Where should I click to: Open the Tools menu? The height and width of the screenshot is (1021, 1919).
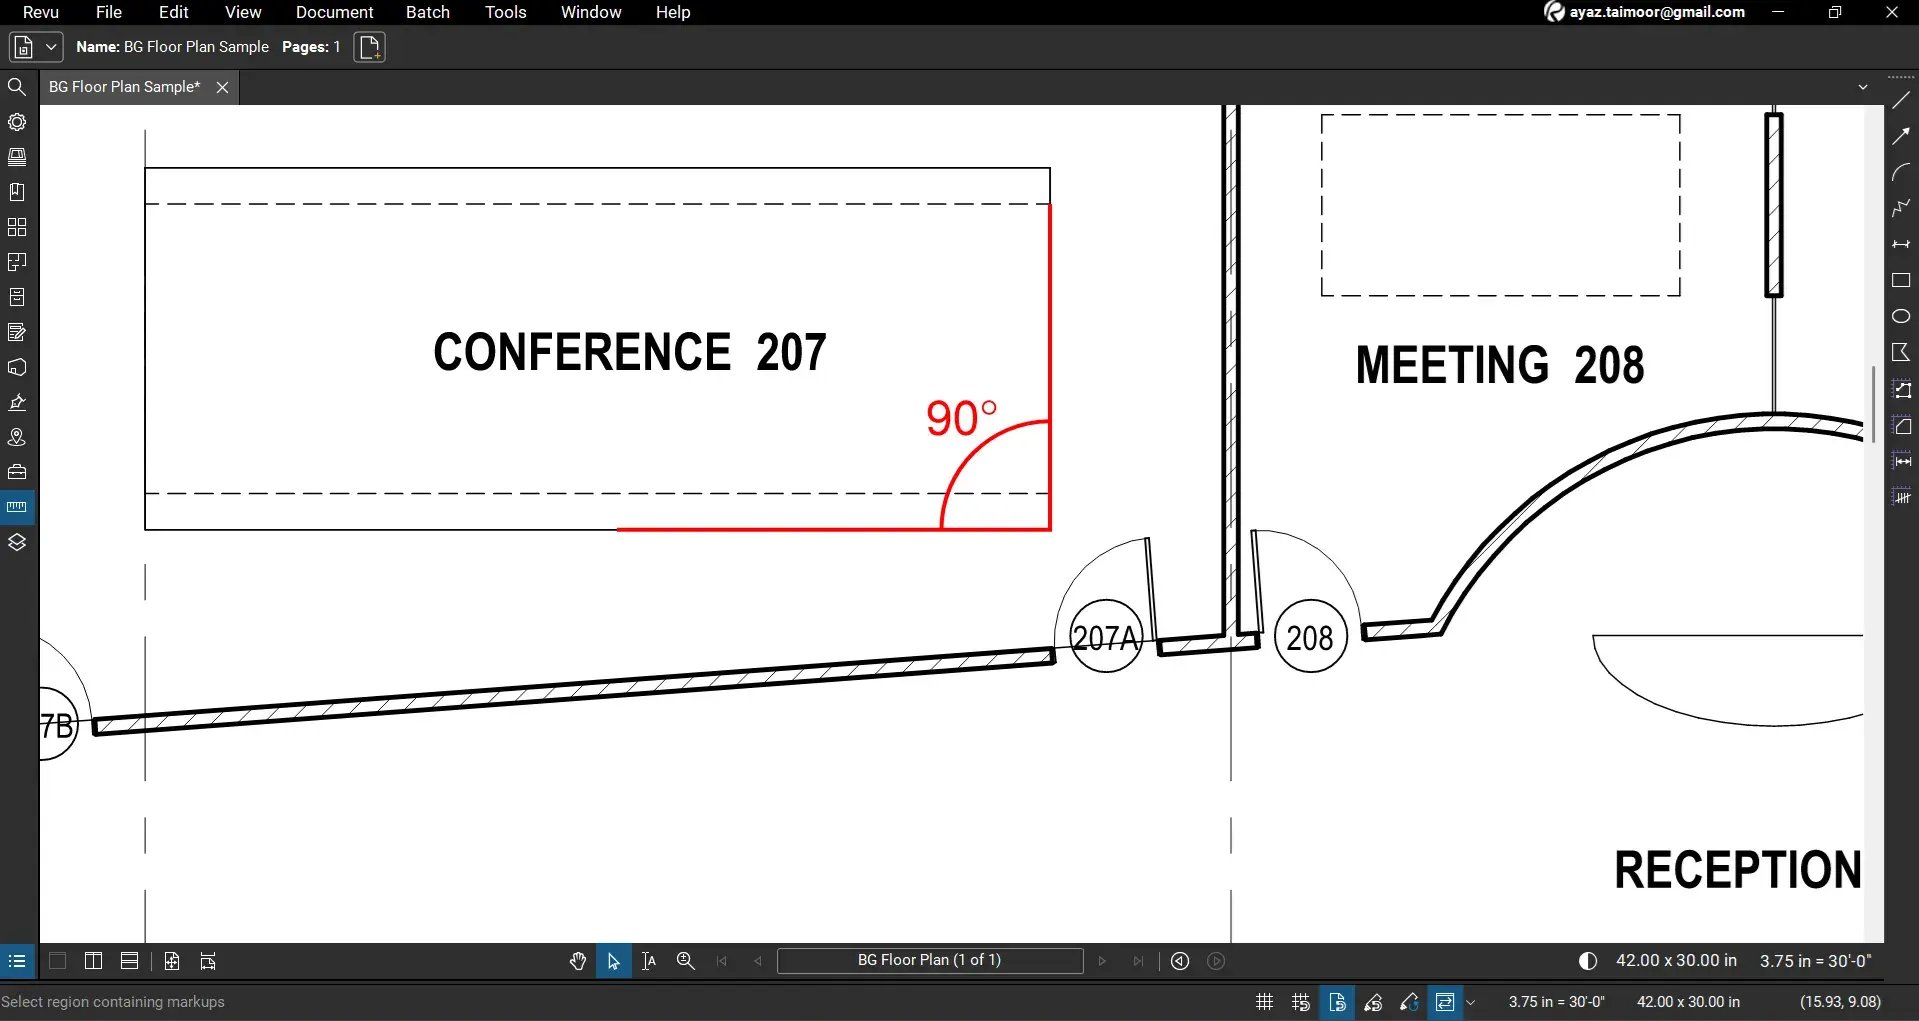tap(505, 12)
